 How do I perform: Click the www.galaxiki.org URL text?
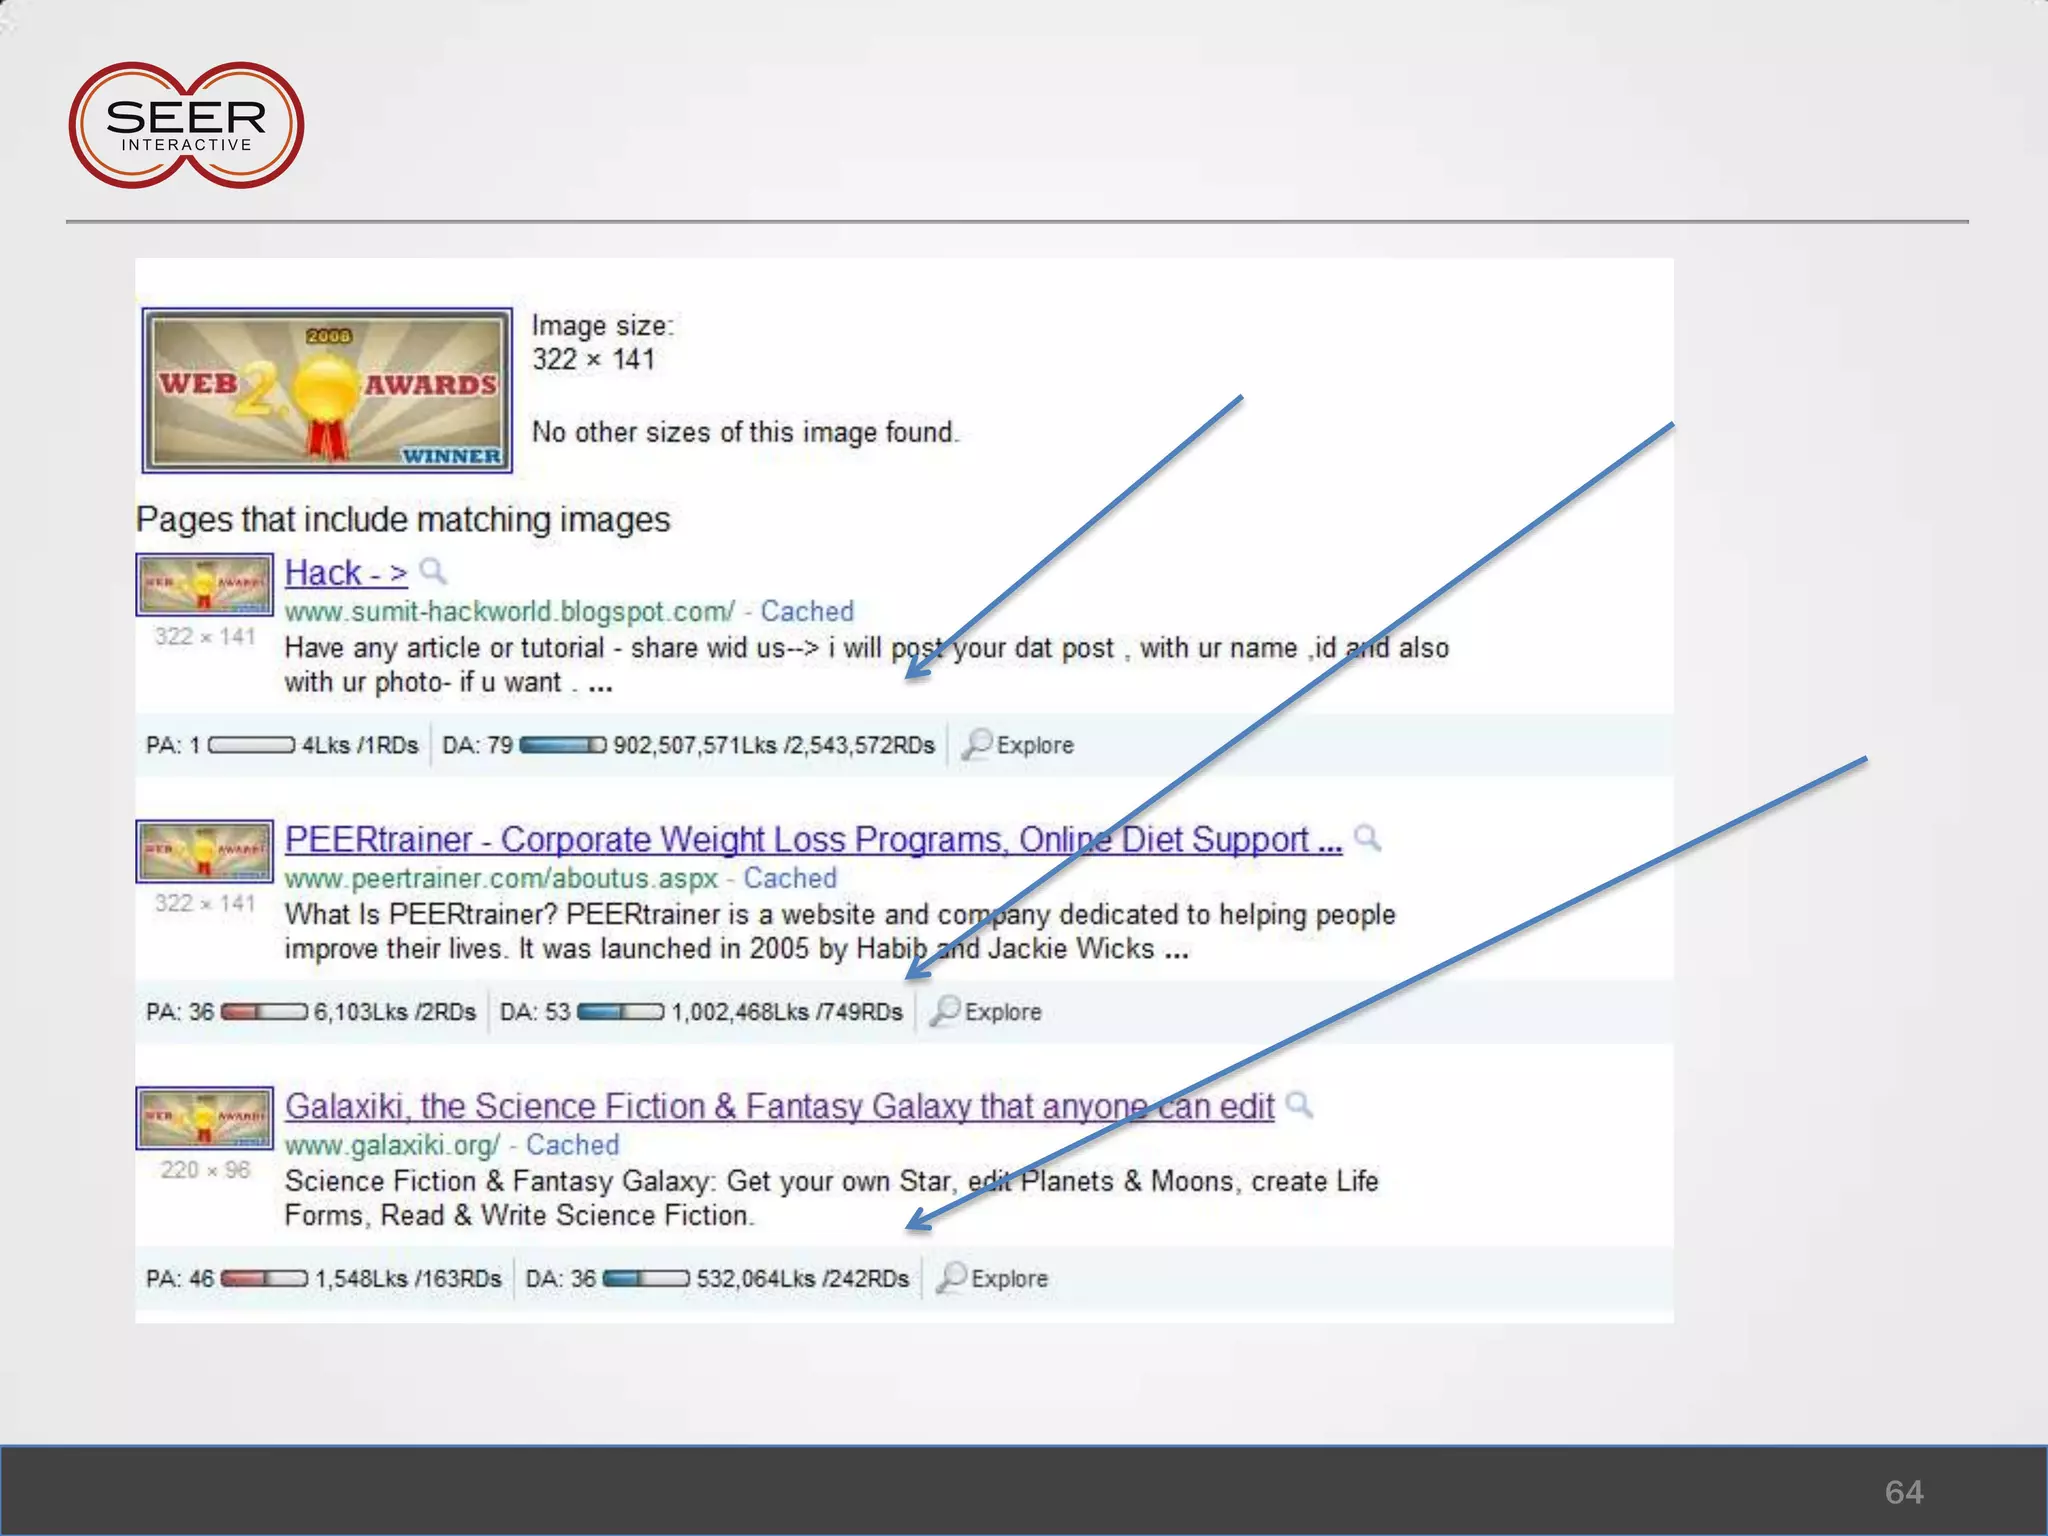[x=391, y=1144]
